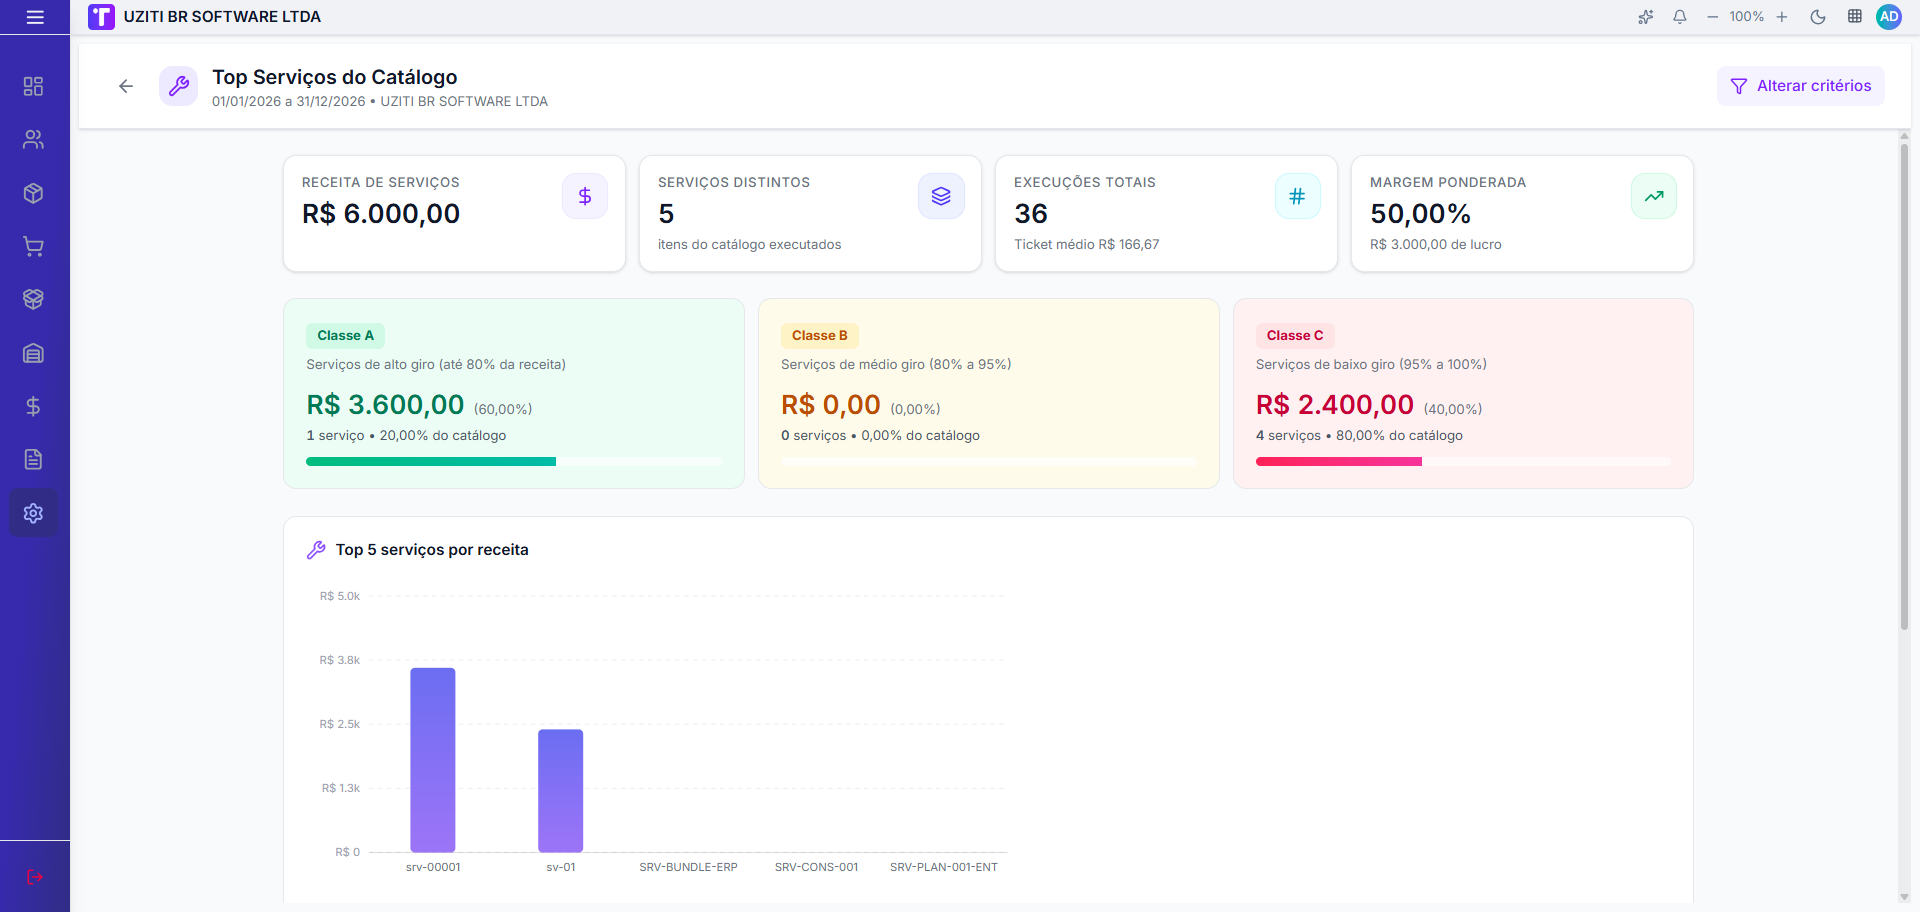Open the product box sidebar icon
This screenshot has width=1920, height=912.
click(x=33, y=193)
